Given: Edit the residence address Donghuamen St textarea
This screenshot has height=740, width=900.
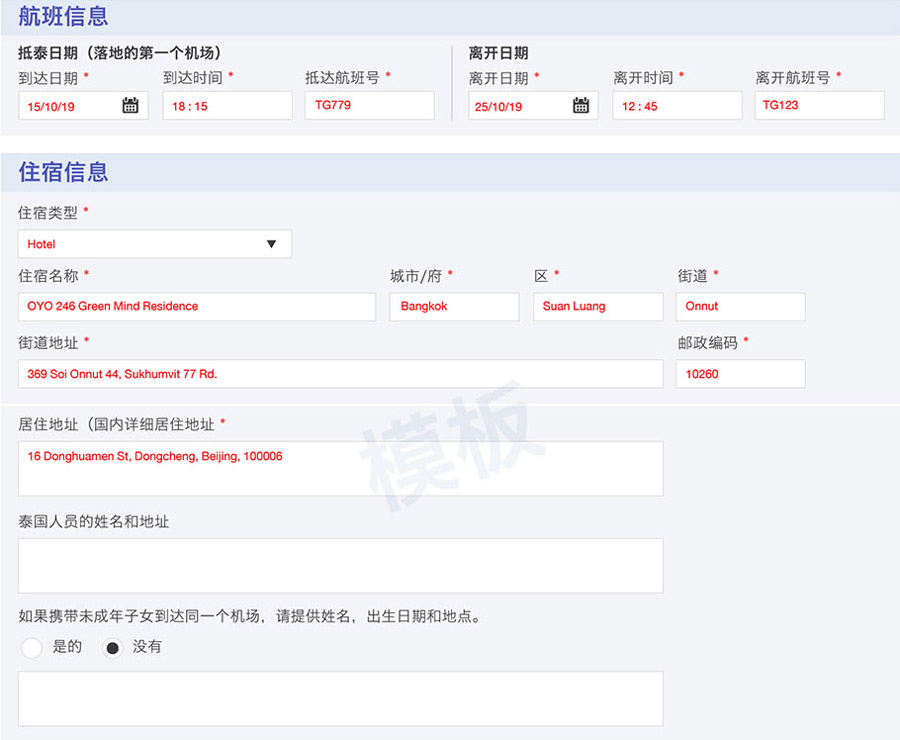Looking at the screenshot, I should (340, 468).
